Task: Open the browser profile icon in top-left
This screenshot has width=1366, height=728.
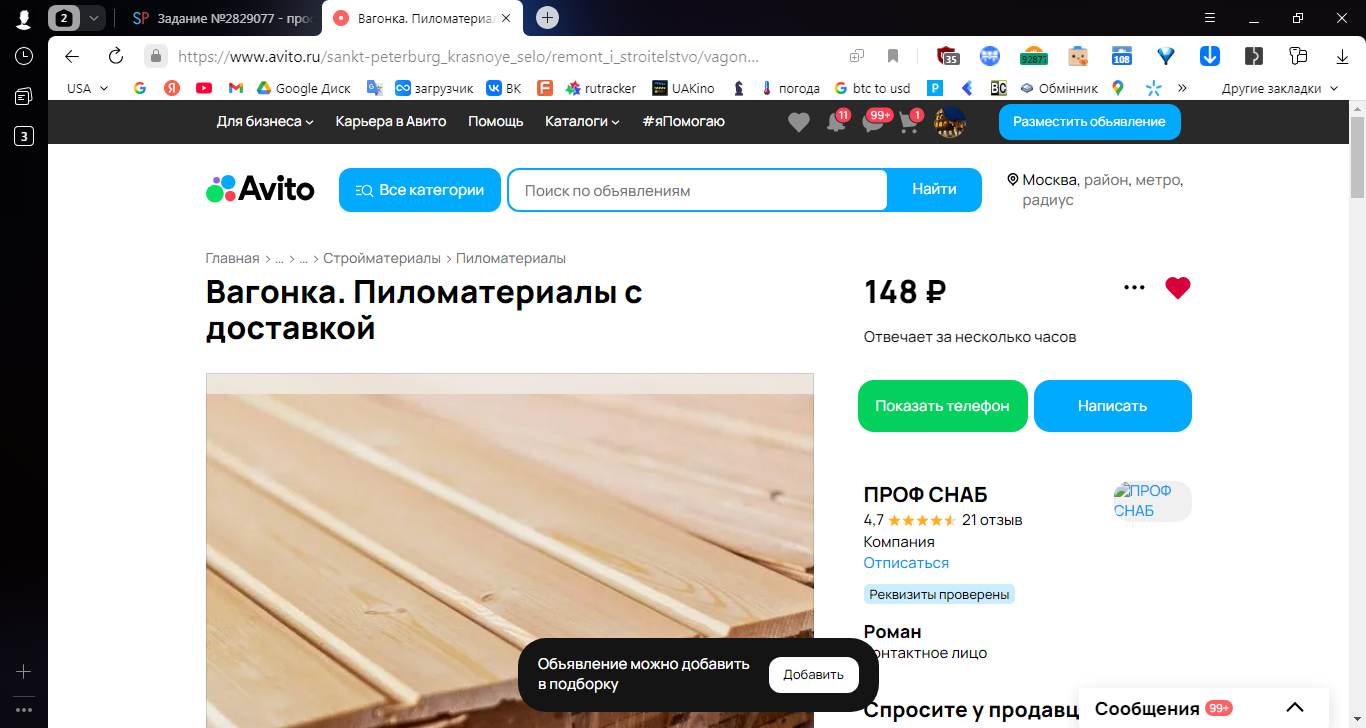Action: point(24,18)
